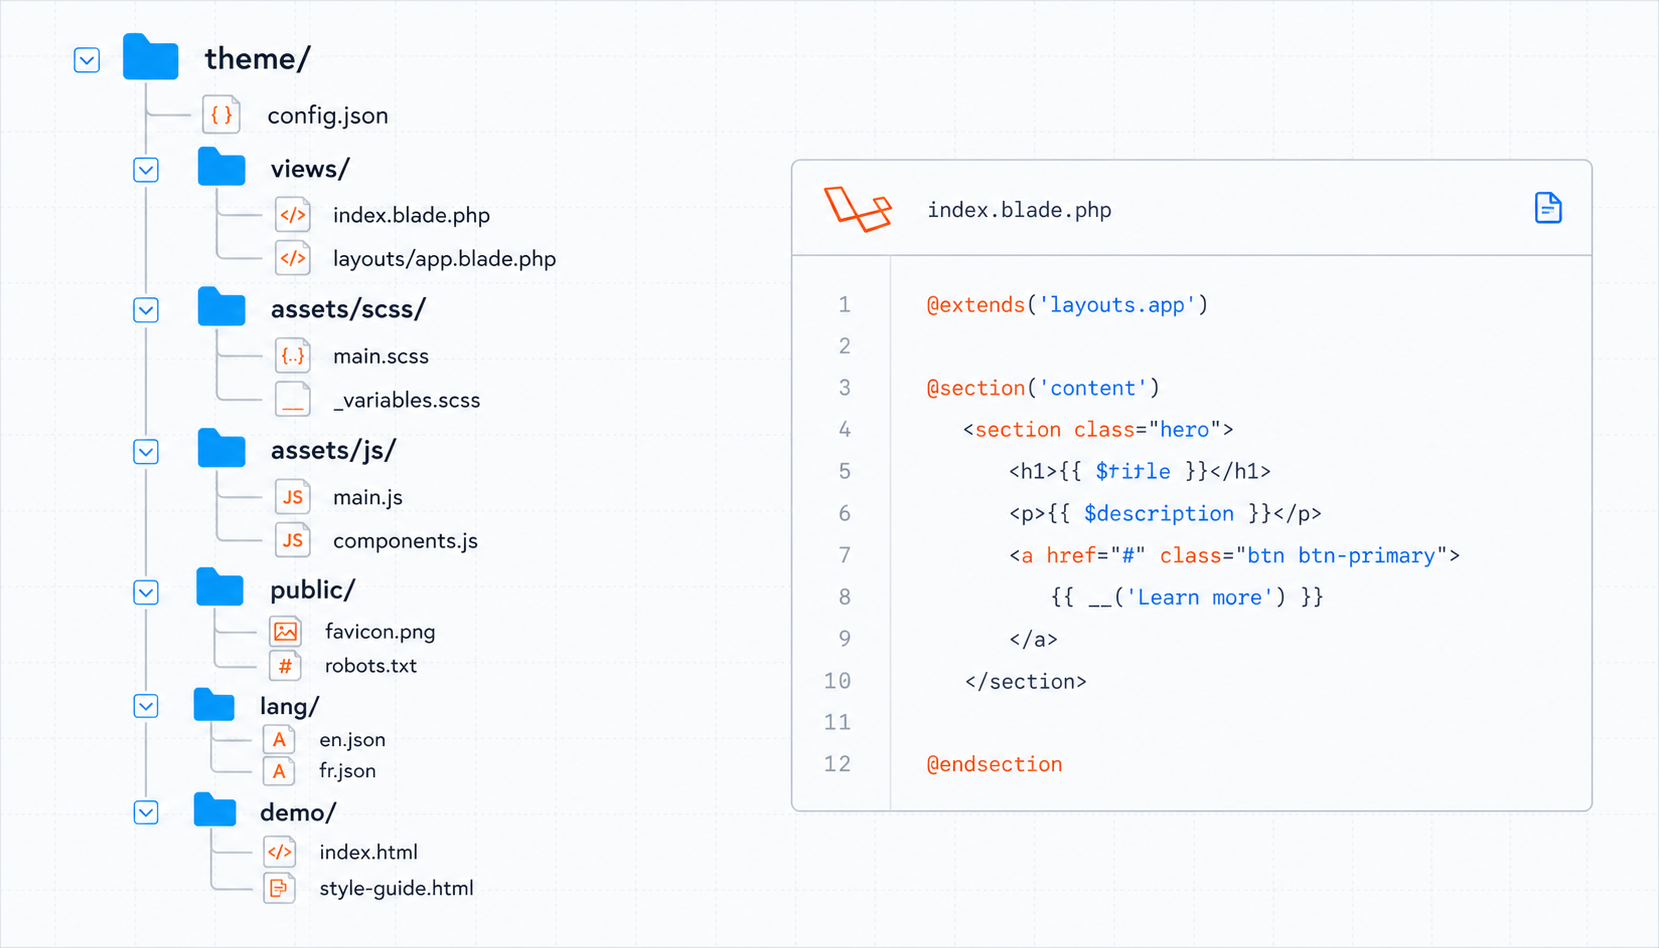Select the assets/scss/ folder label
Image resolution: width=1659 pixels, height=948 pixels.
[x=348, y=310]
